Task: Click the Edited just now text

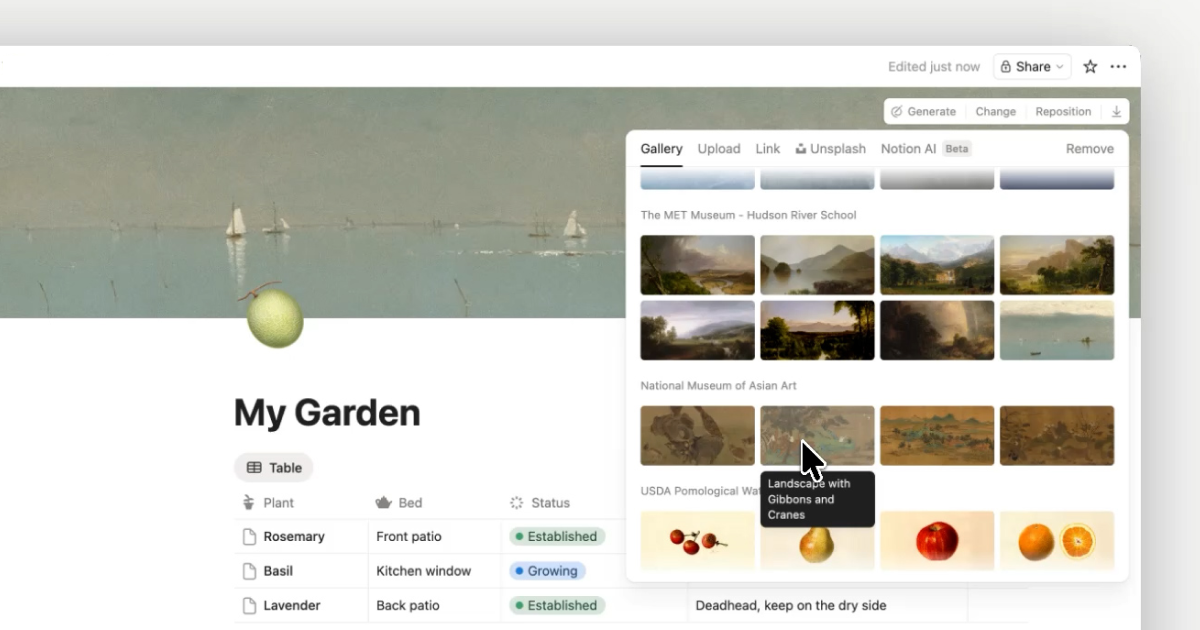Action: [x=934, y=67]
